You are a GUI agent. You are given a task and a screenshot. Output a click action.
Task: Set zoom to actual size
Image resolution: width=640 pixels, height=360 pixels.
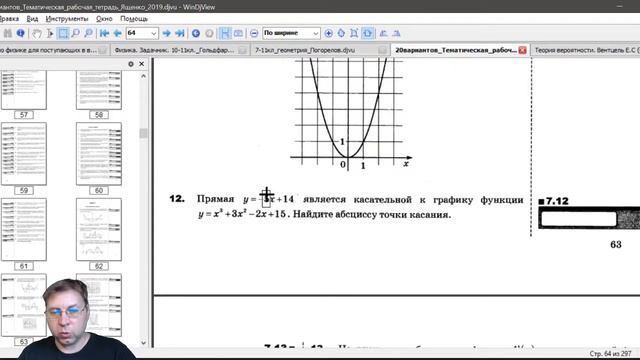pos(341,33)
